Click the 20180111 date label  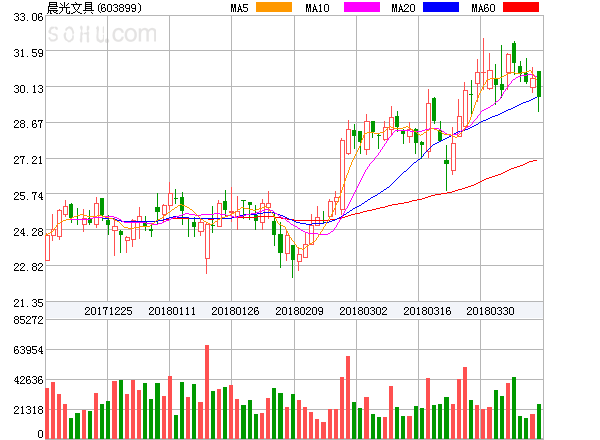point(172,311)
